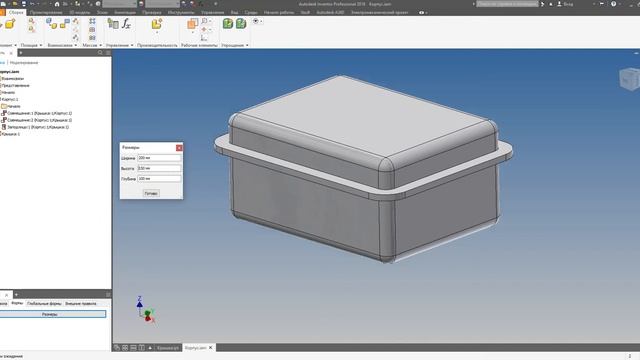Open the Глобальные формы tab in iLogic panel
The width and height of the screenshot is (640, 360).
(x=44, y=304)
